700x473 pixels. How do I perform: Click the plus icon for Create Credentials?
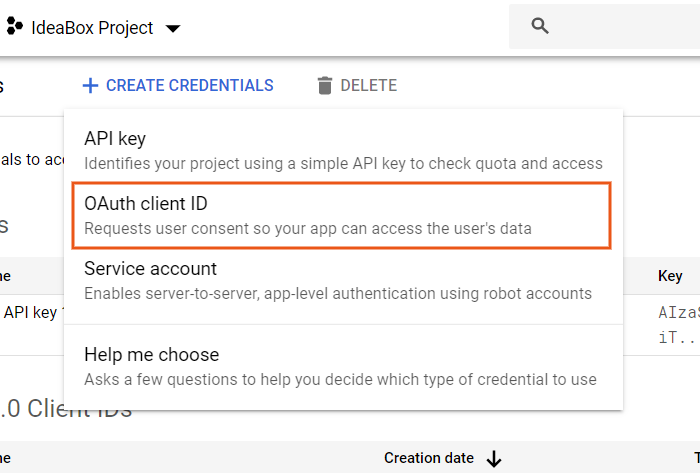[90, 86]
